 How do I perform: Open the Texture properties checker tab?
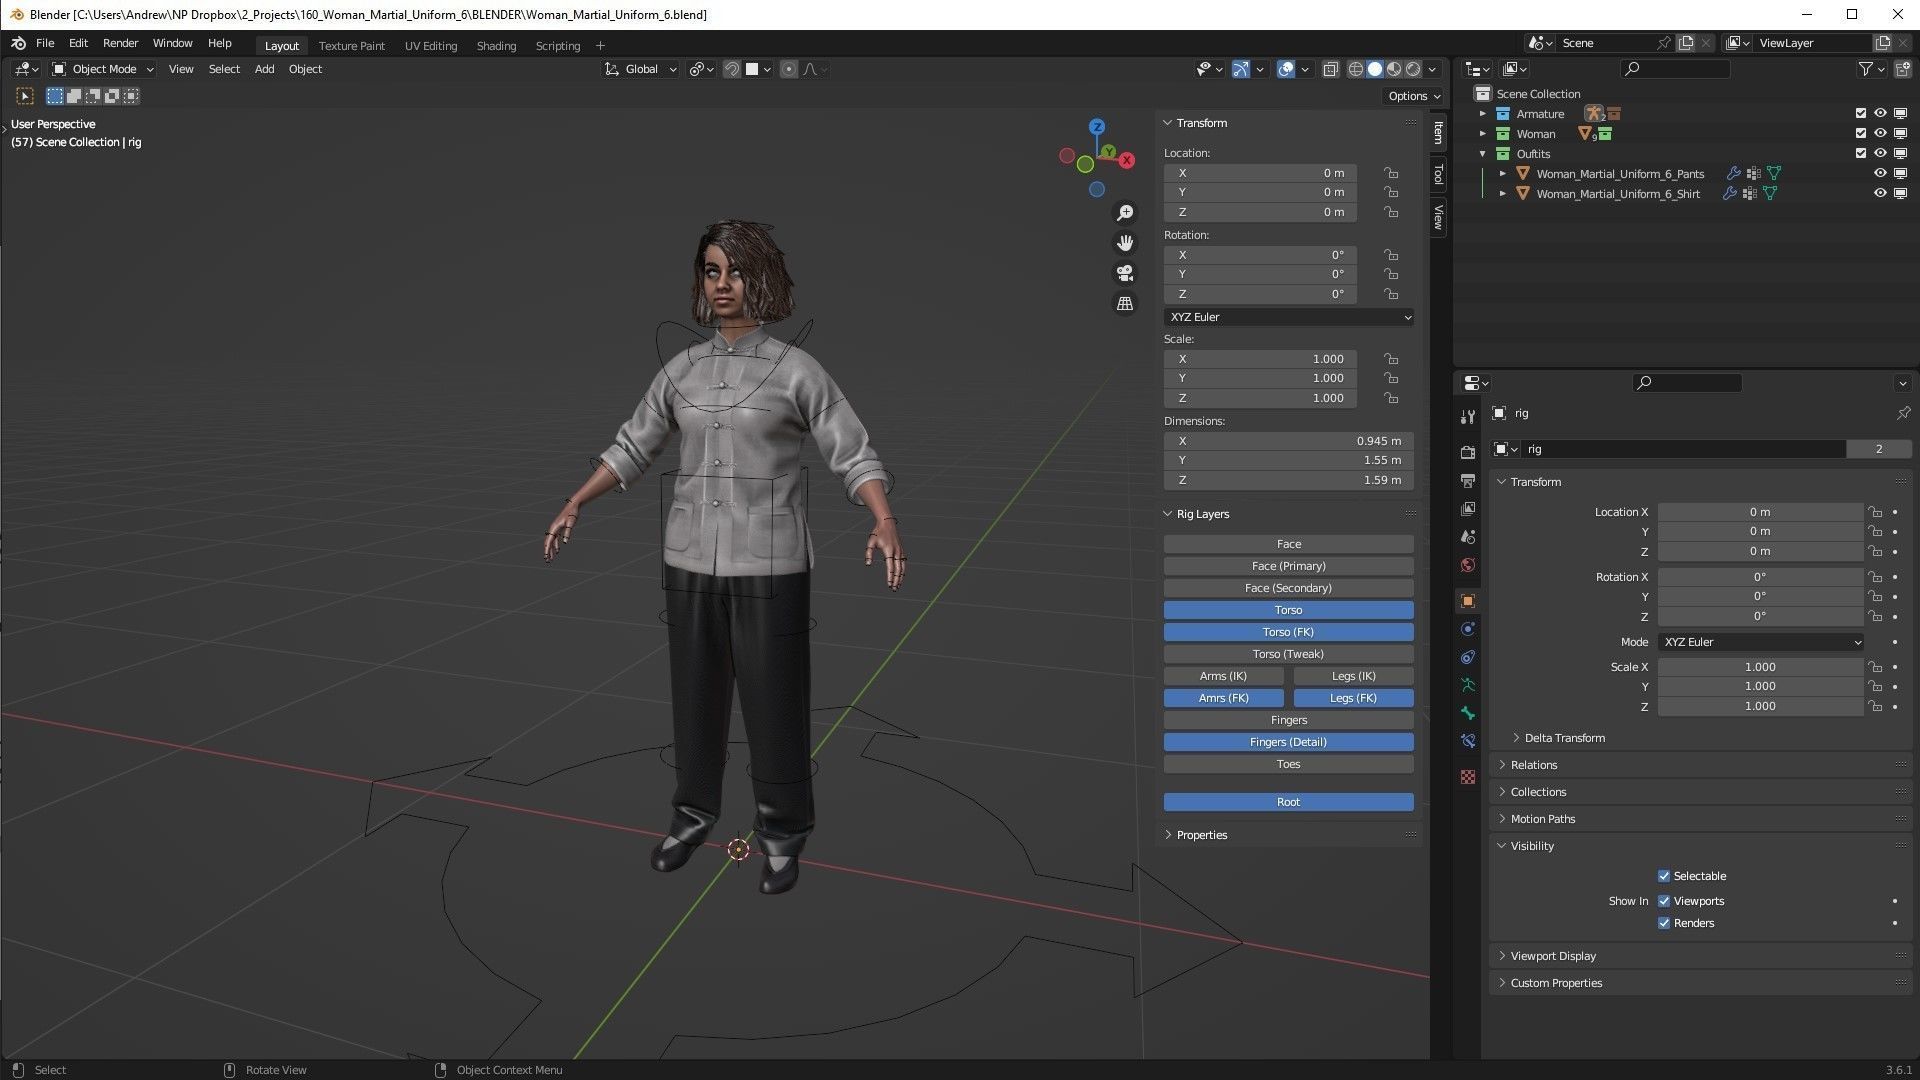click(x=1468, y=777)
